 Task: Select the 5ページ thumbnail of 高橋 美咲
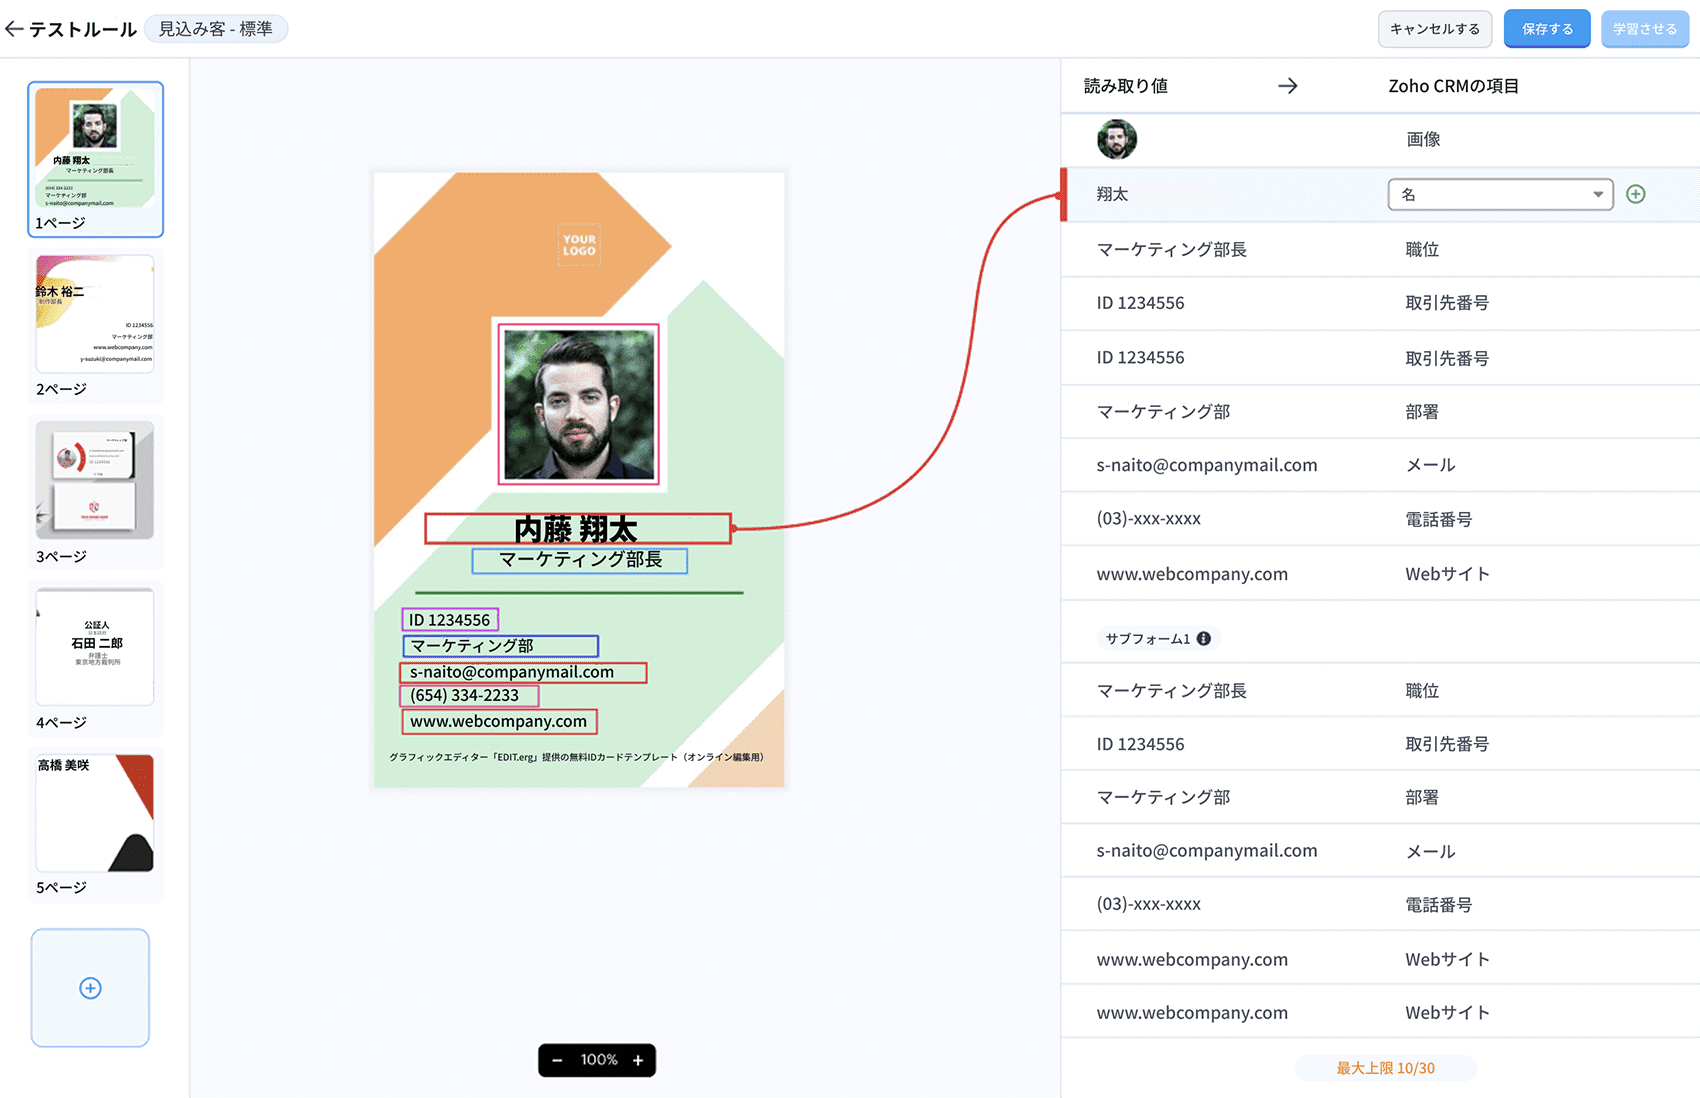click(x=95, y=824)
